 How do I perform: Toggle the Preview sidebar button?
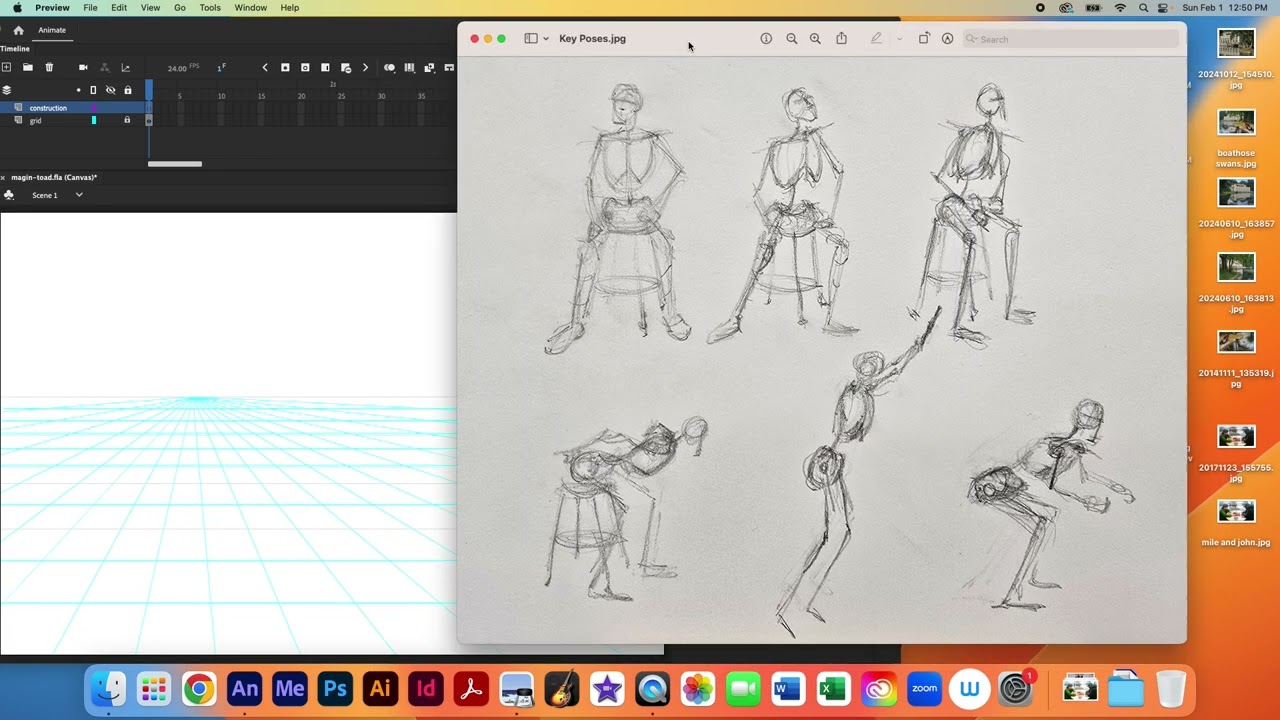click(531, 39)
